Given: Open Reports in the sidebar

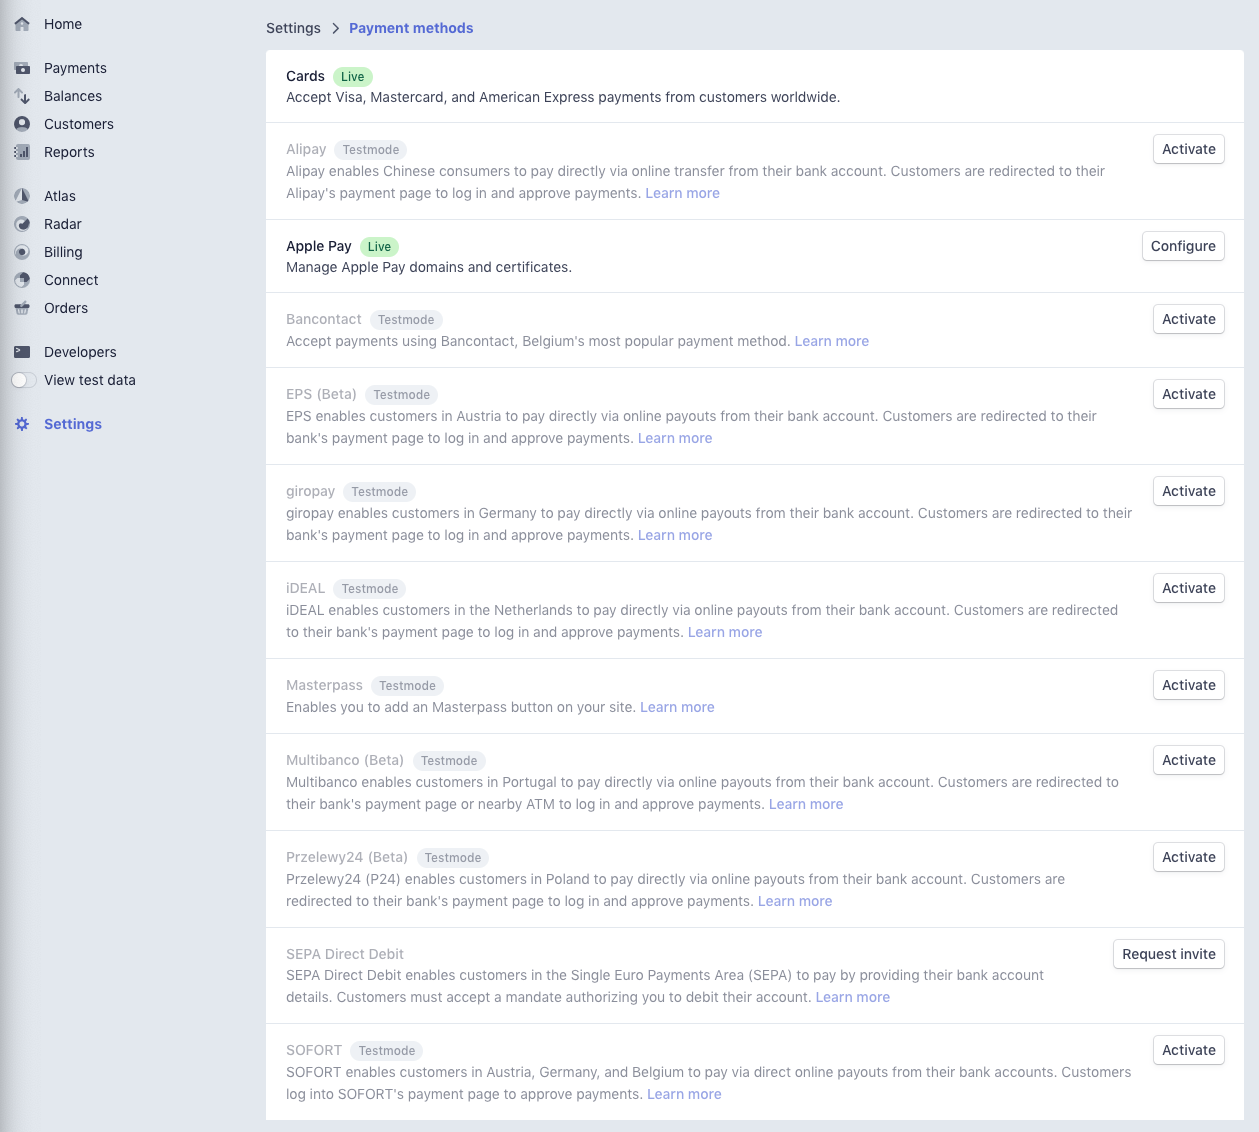Looking at the screenshot, I should click(69, 152).
